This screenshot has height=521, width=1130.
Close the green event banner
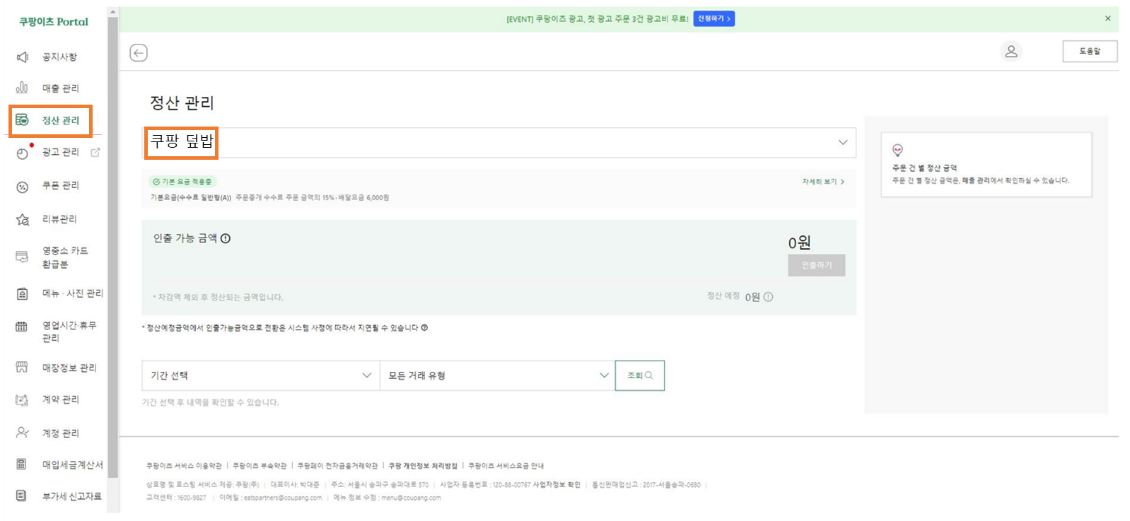(x=1108, y=18)
